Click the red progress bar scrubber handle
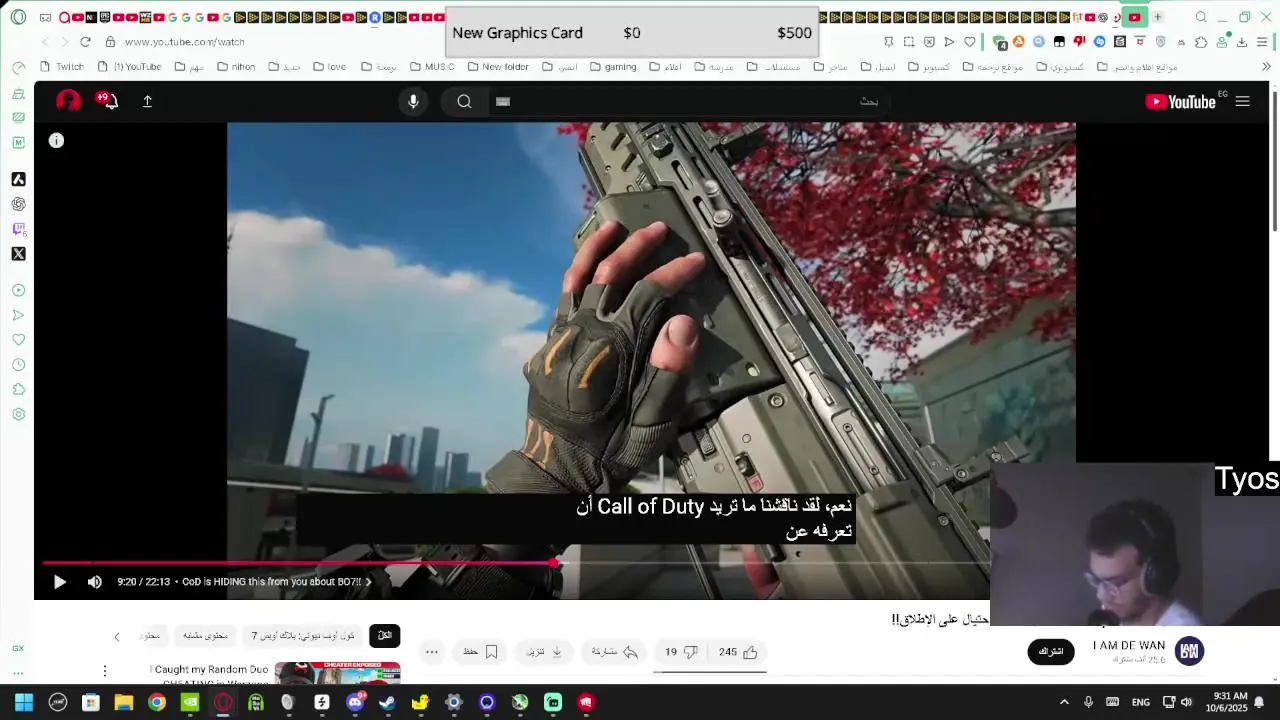This screenshot has width=1280, height=720. (x=554, y=563)
